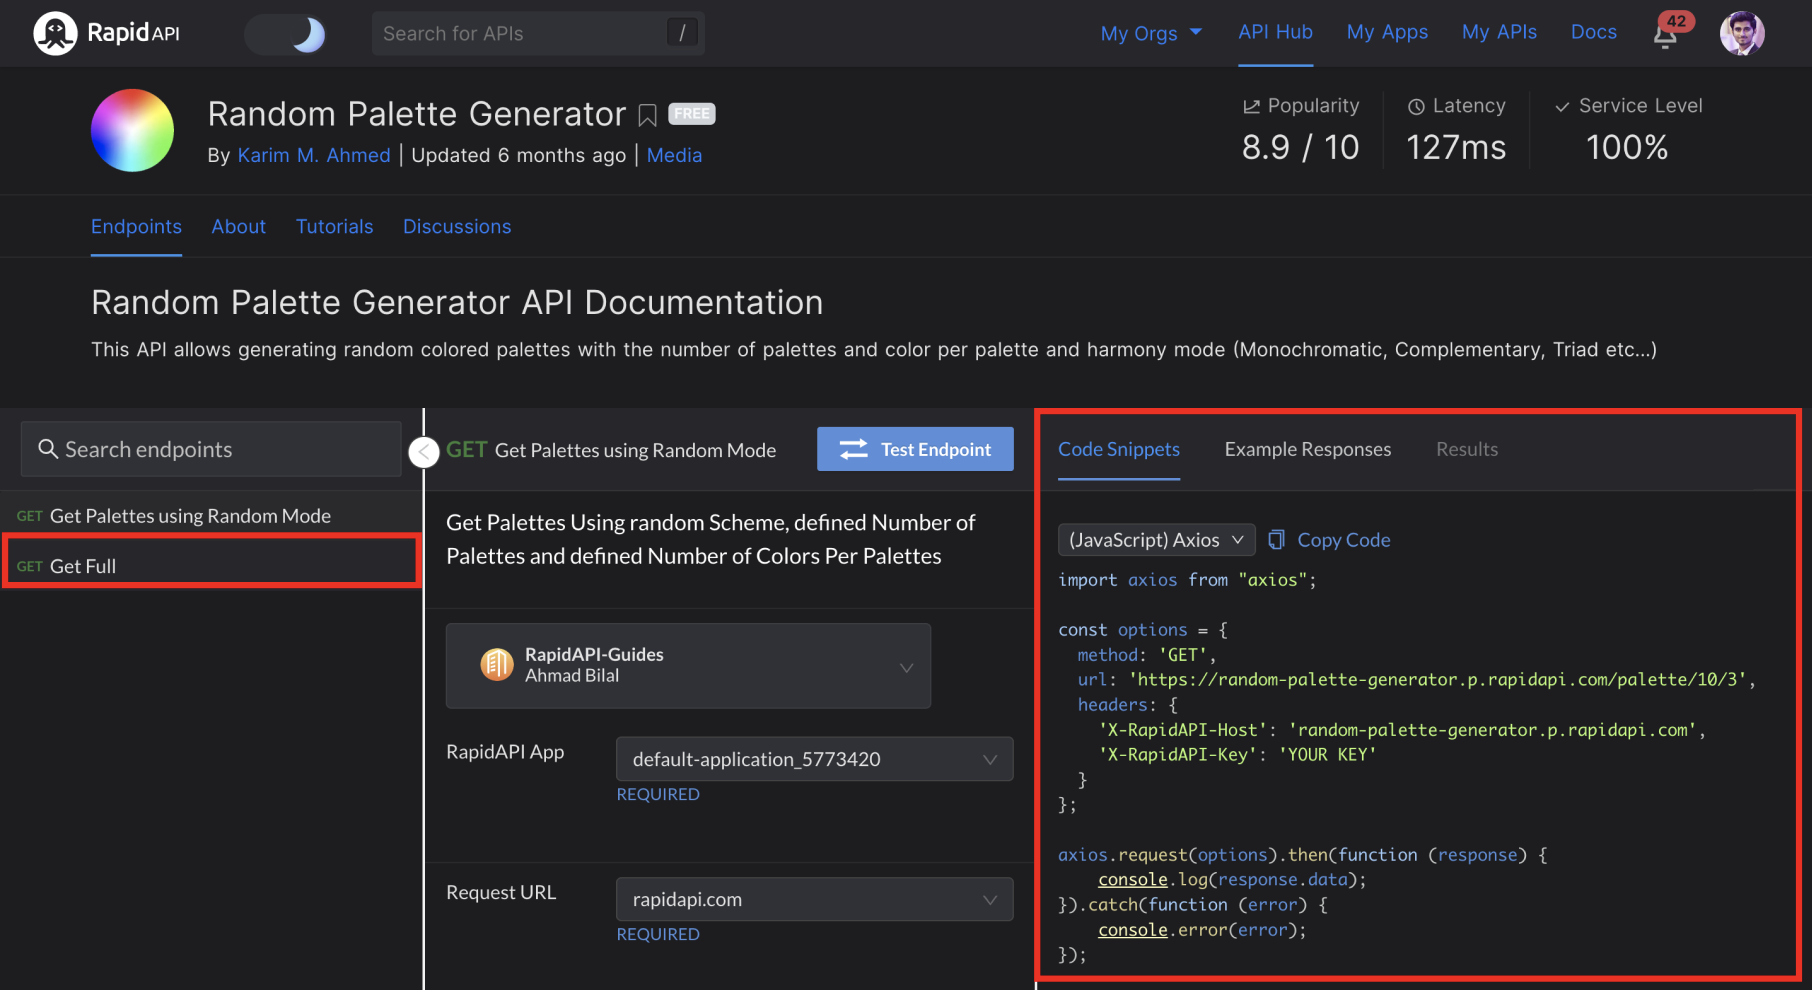This screenshot has height=990, width=1812.
Task: Go to the API Hub tab
Action: pyautogui.click(x=1275, y=32)
